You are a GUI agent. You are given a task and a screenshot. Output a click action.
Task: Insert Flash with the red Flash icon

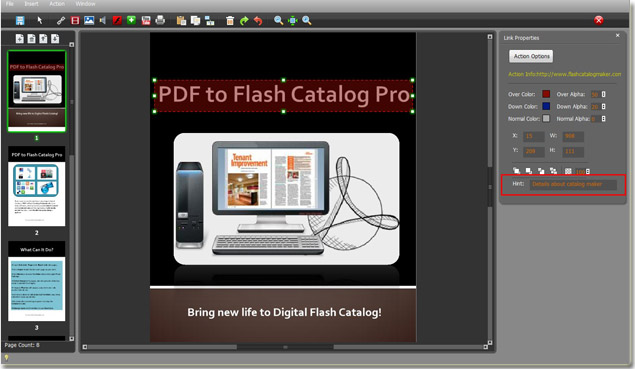pos(117,20)
